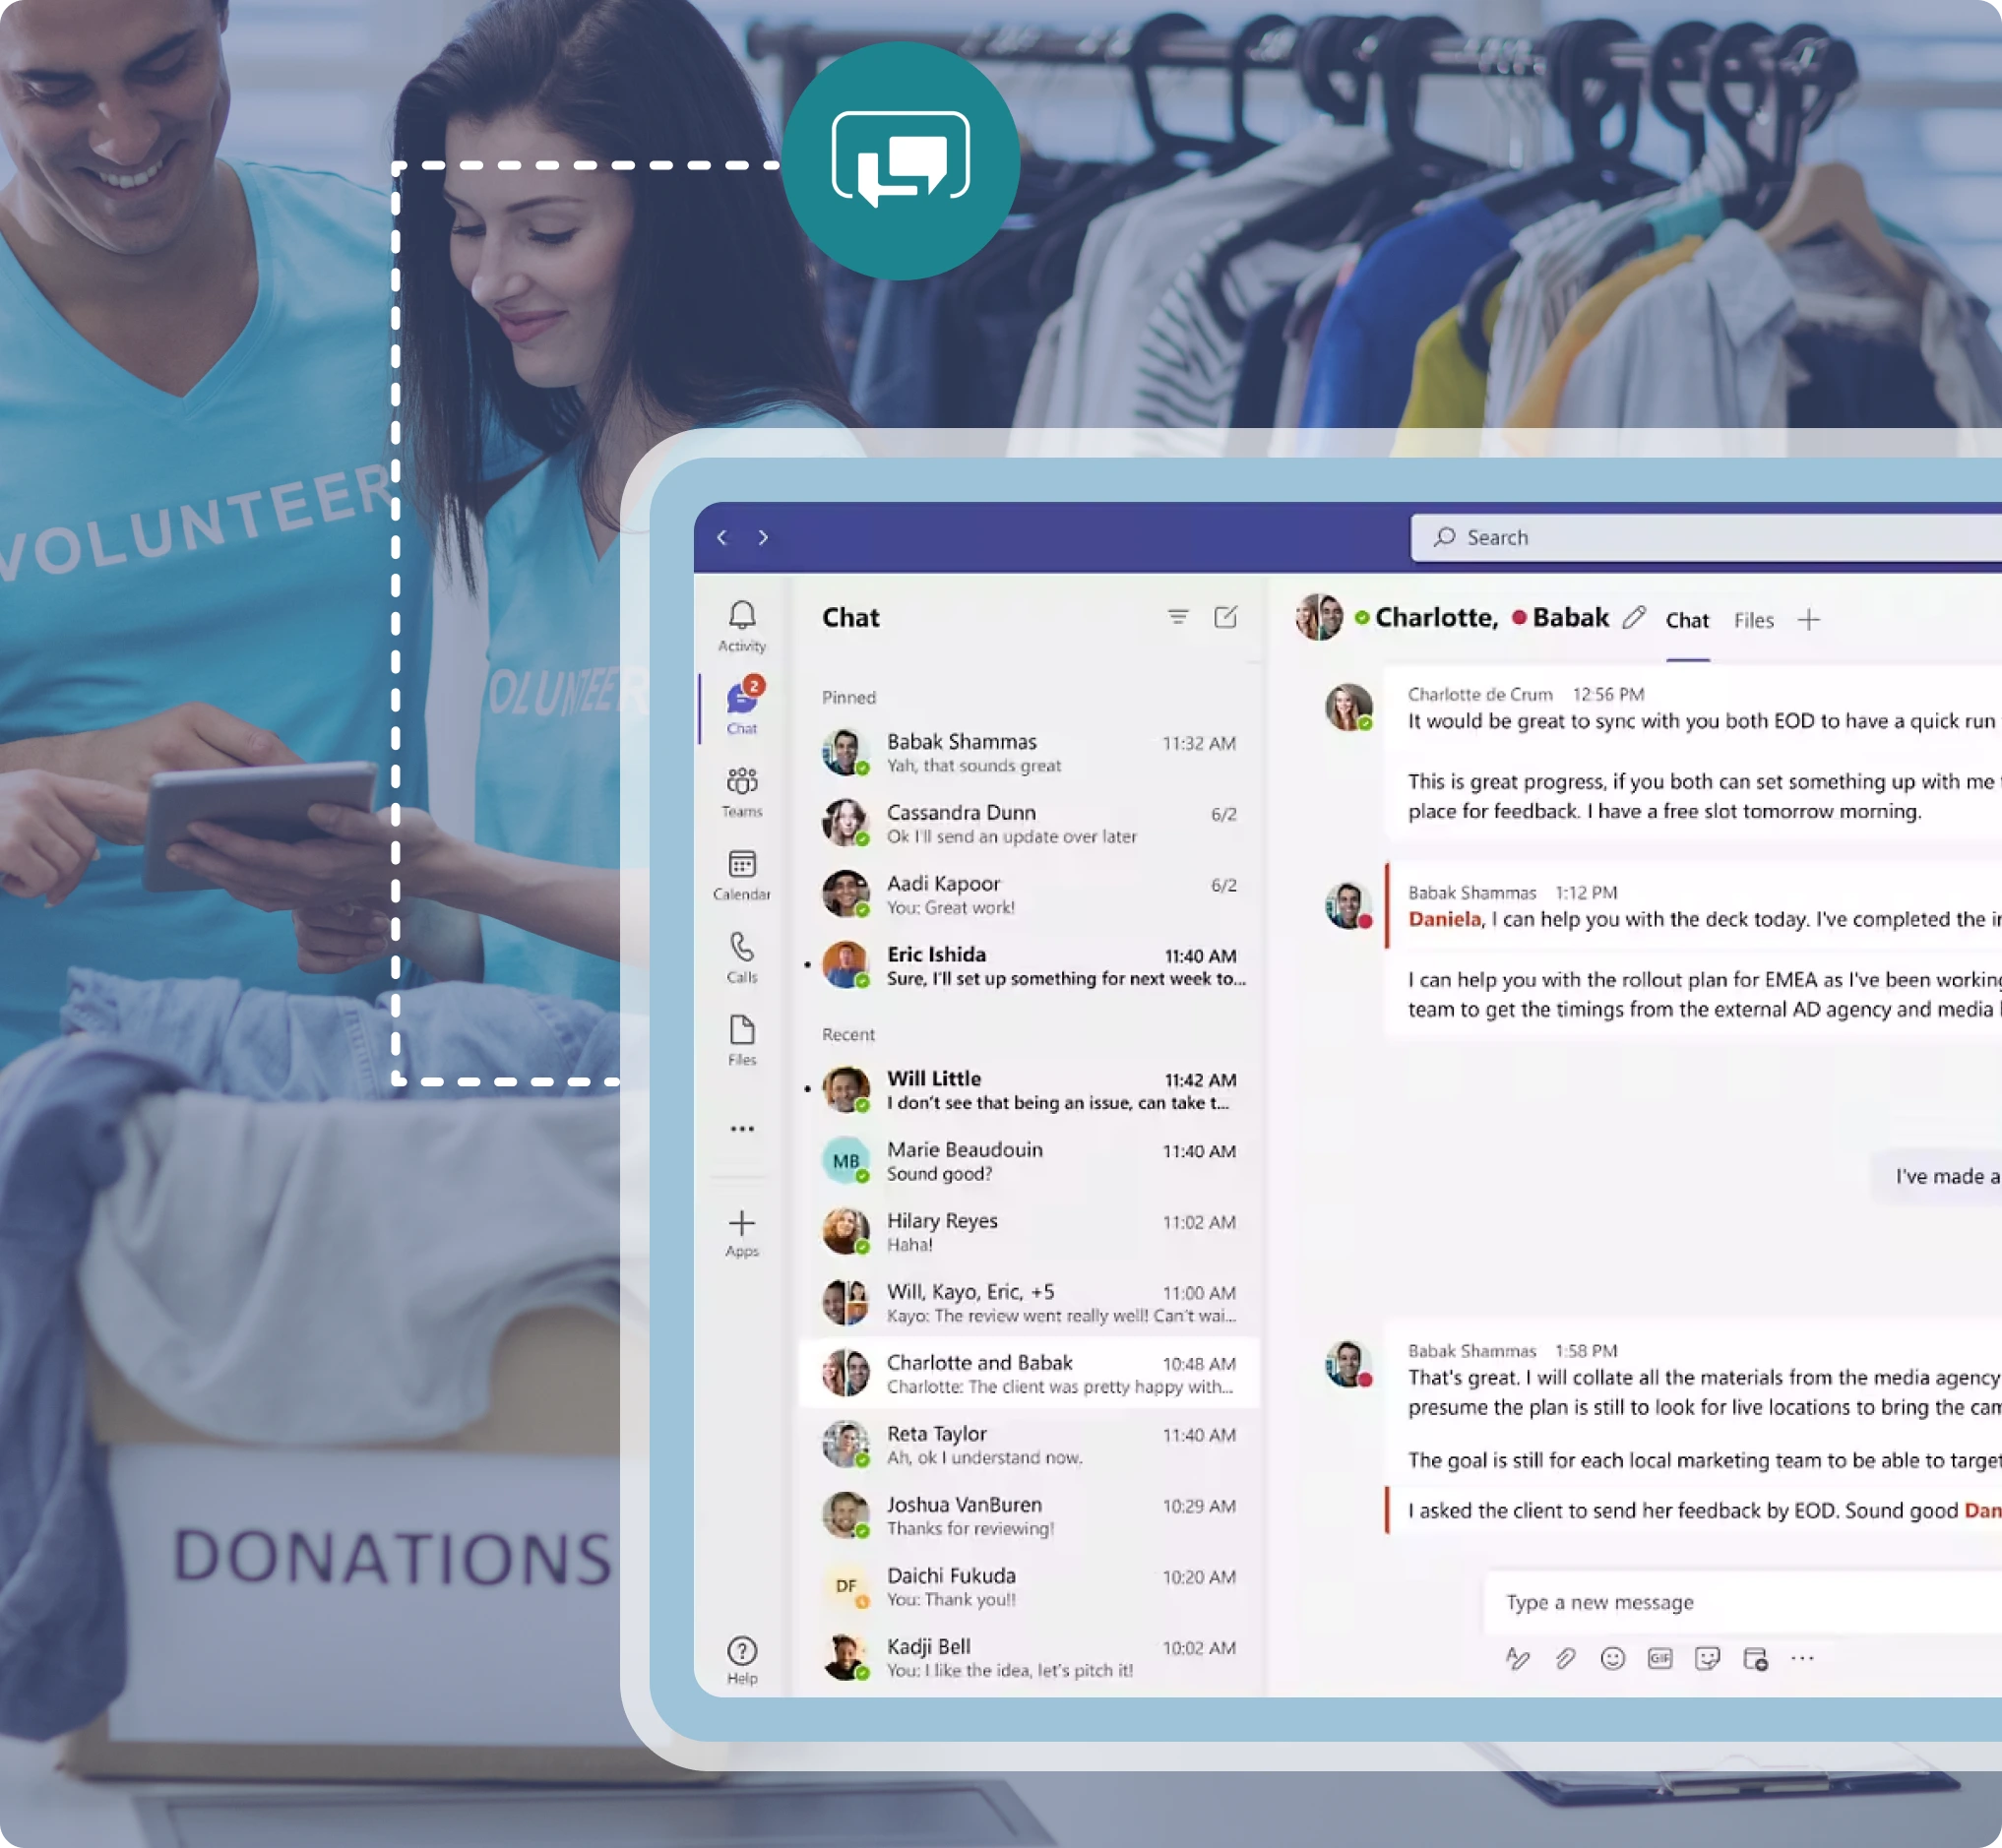Click more options ellipsis in sidebar
2002x1848 pixels.
(741, 1127)
